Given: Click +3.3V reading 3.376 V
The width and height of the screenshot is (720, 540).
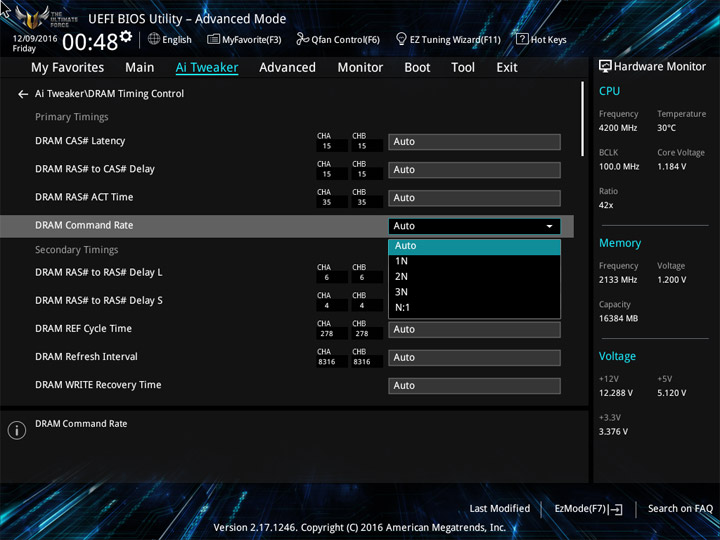Looking at the screenshot, I should pyautogui.click(x=613, y=432).
